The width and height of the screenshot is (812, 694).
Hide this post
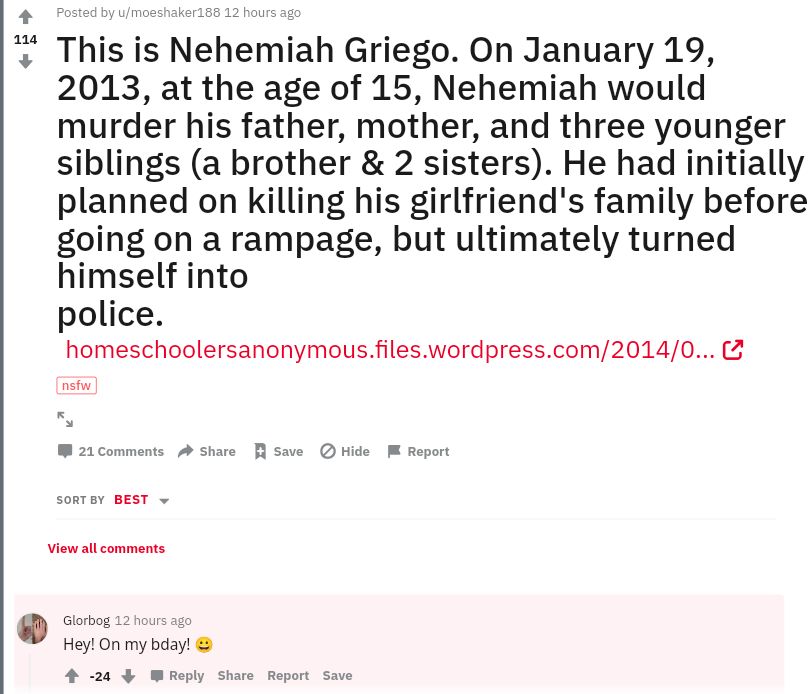pyautogui.click(x=345, y=451)
